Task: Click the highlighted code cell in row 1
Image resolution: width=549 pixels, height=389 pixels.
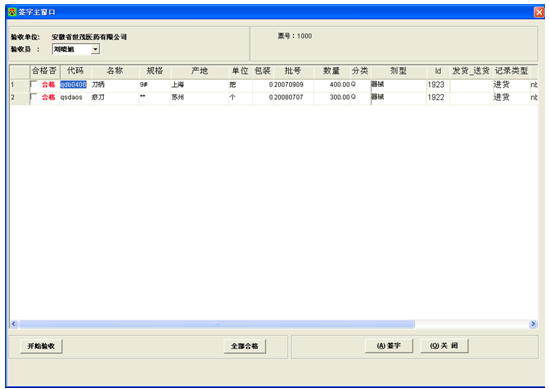Action: coord(73,85)
